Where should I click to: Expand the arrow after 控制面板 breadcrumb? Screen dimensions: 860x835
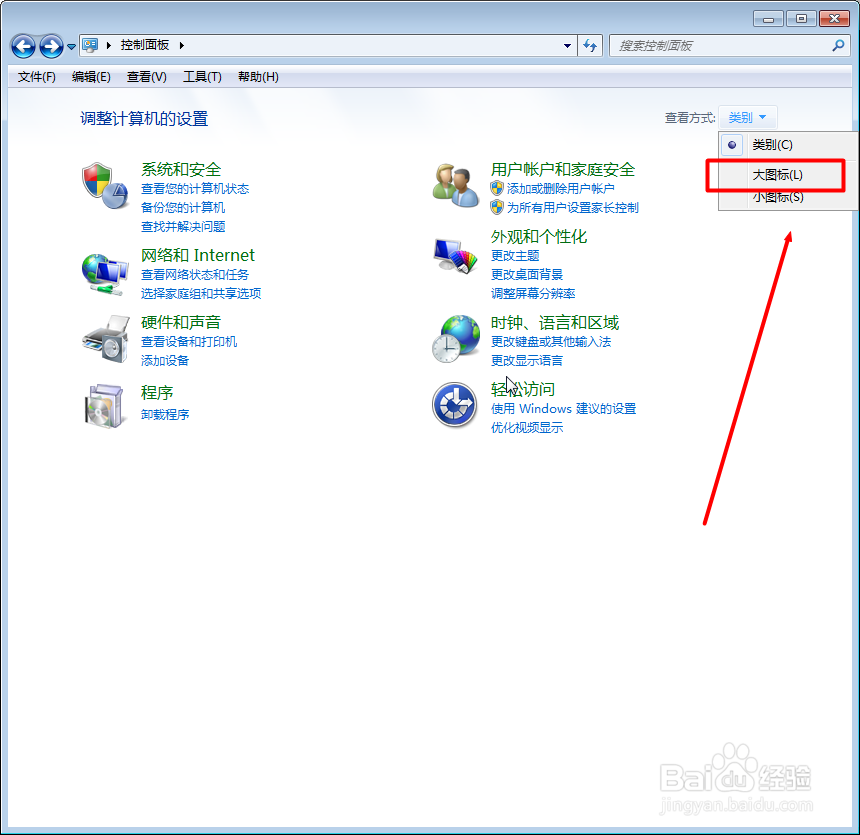point(182,45)
